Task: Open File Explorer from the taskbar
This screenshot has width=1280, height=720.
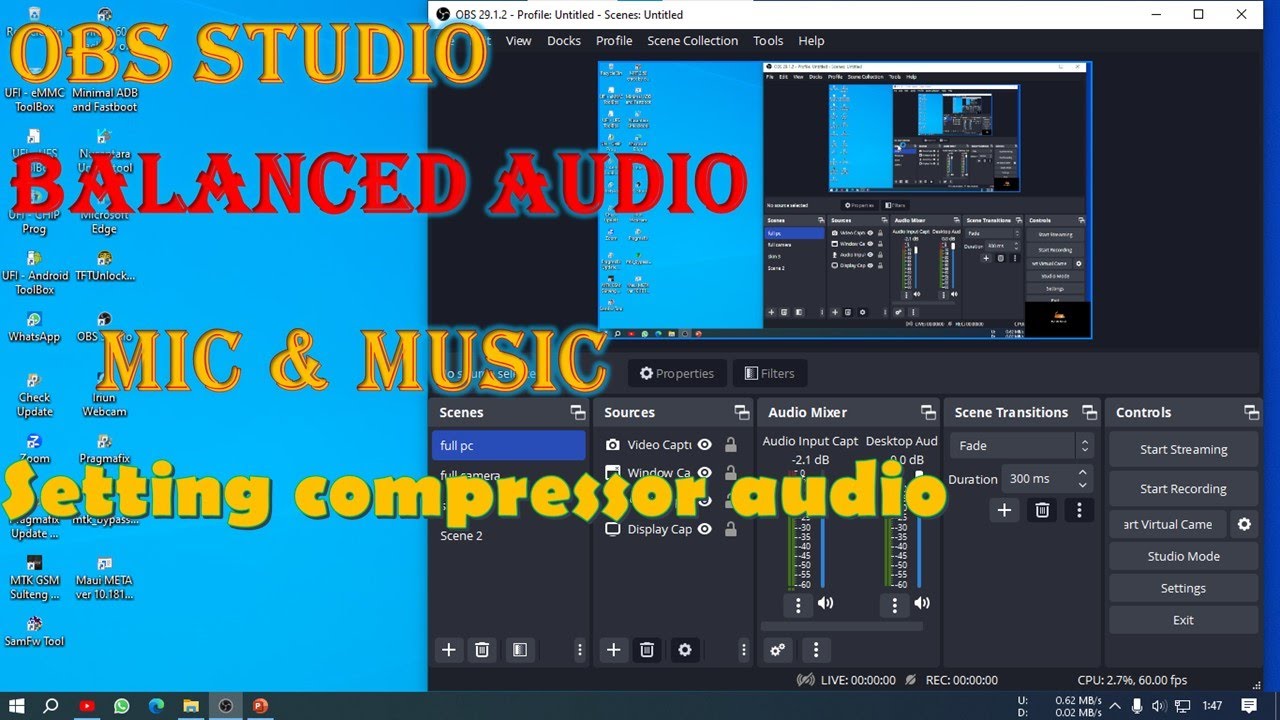Action: pos(191,706)
